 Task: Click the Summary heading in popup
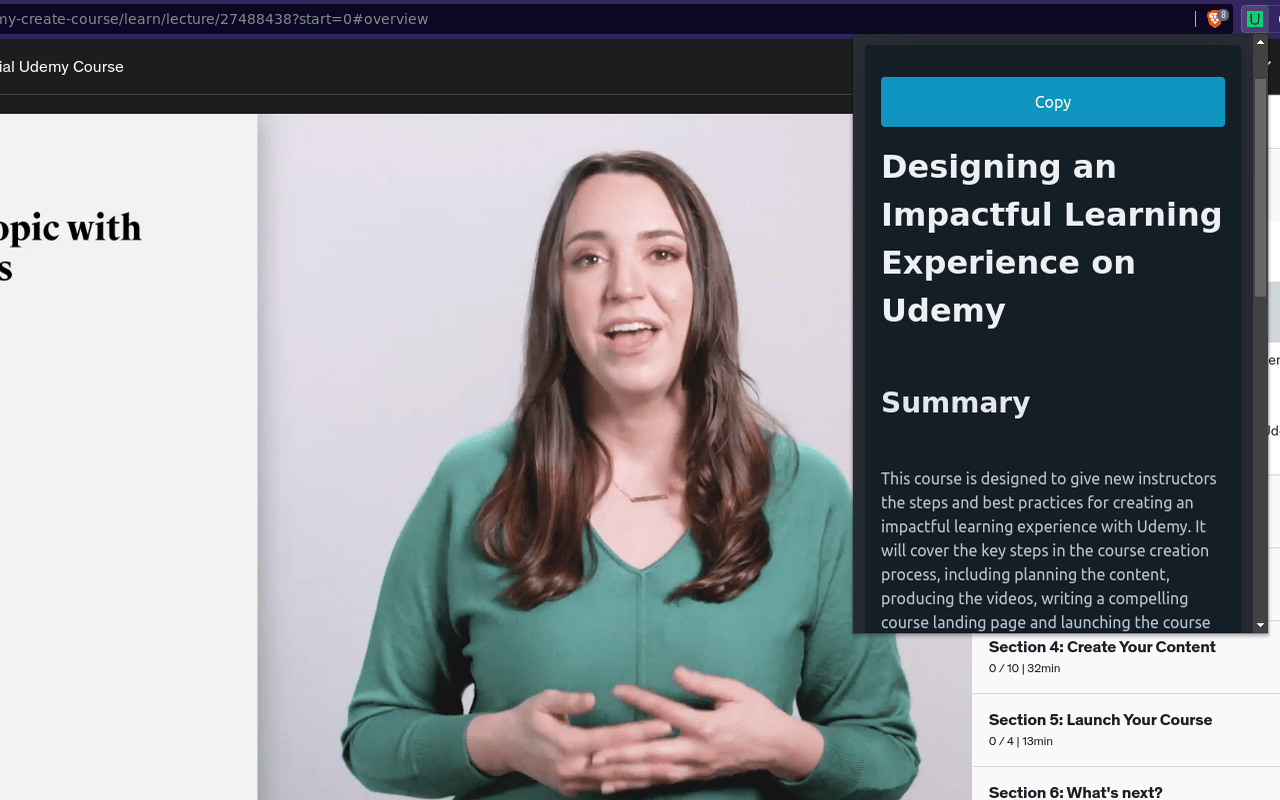click(955, 402)
